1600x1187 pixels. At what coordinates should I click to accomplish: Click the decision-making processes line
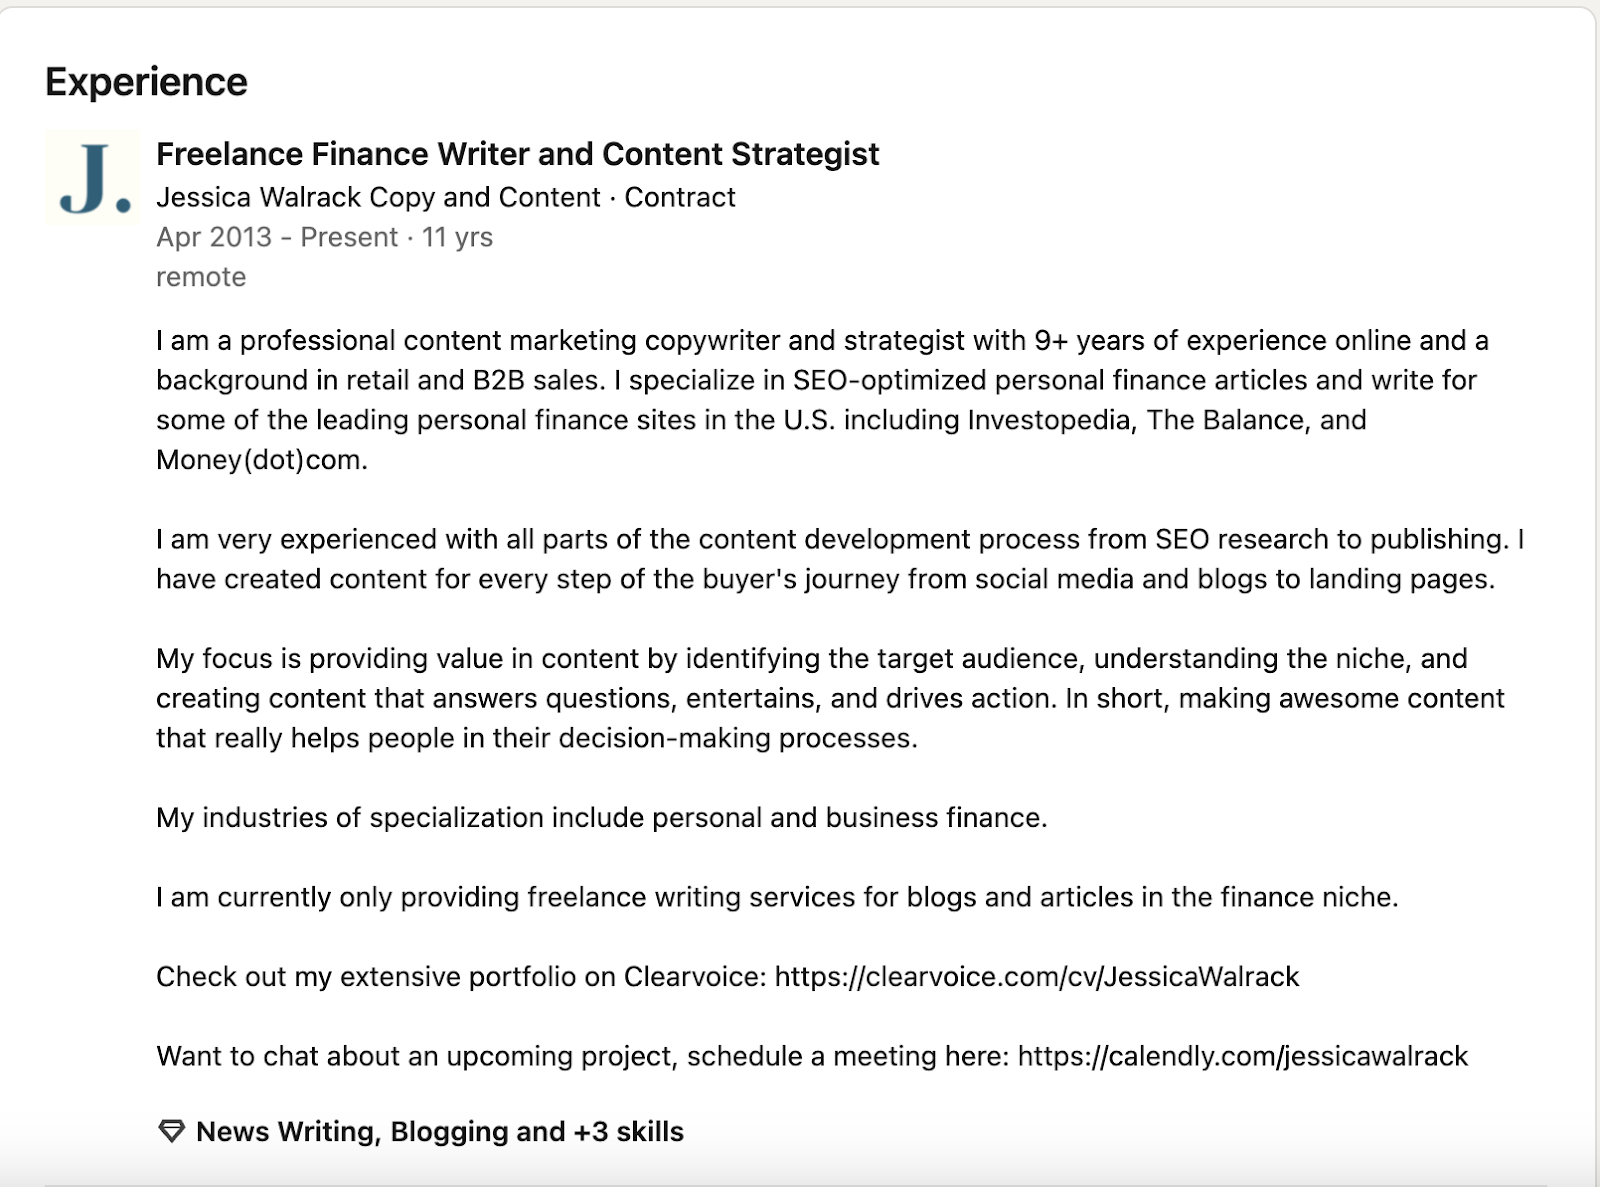coord(537,738)
